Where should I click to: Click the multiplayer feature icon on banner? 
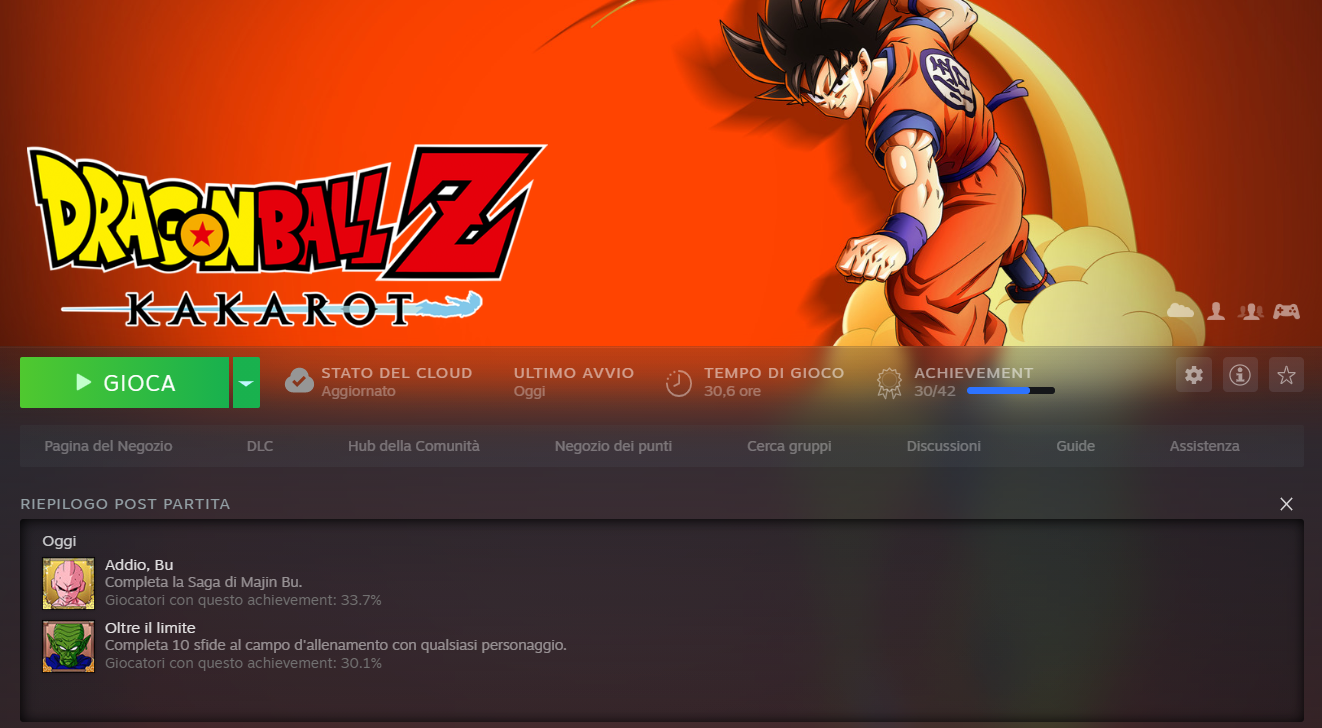[1250, 311]
